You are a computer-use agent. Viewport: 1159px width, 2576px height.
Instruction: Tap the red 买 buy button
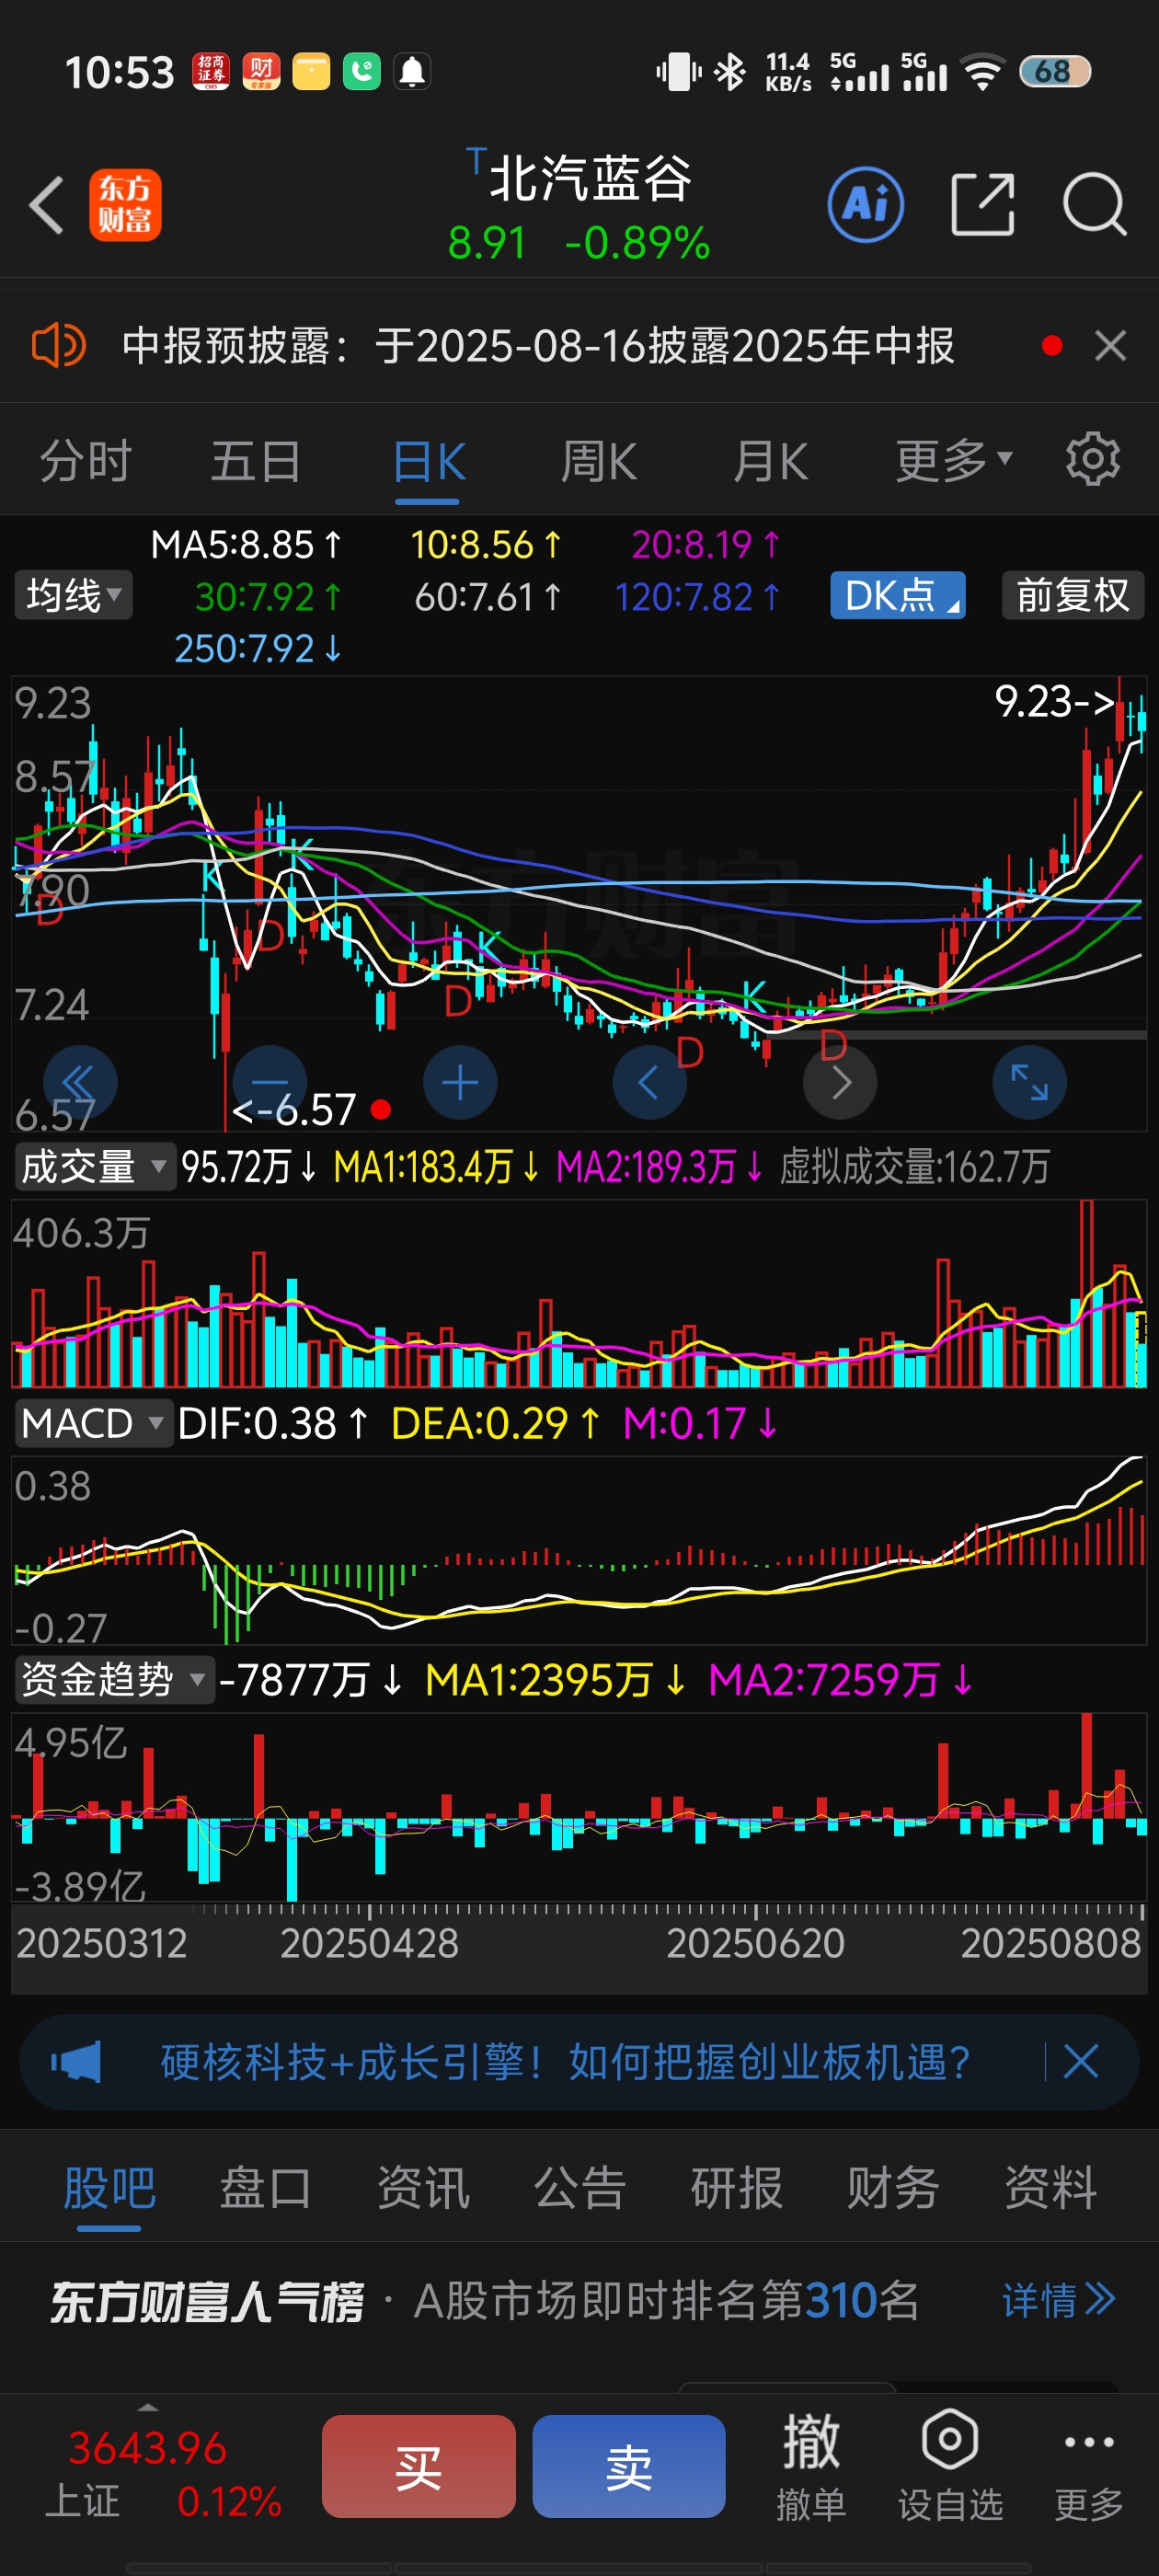click(x=419, y=2466)
